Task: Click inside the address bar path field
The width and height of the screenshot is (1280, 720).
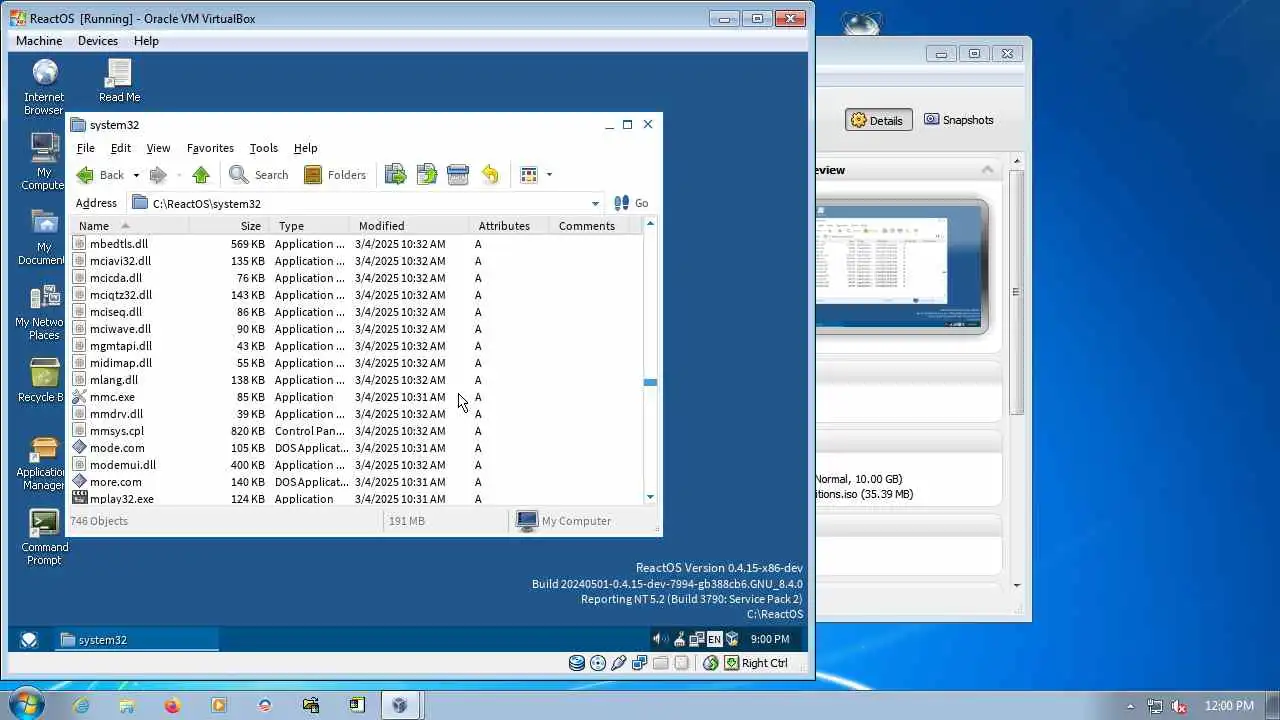Action: (365, 204)
